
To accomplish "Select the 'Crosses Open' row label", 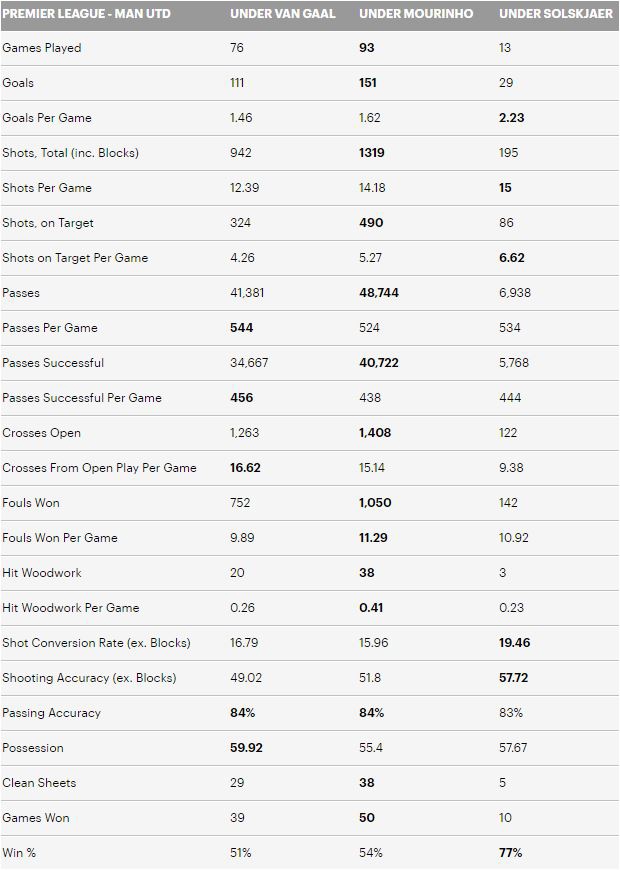I will pyautogui.click(x=42, y=433).
